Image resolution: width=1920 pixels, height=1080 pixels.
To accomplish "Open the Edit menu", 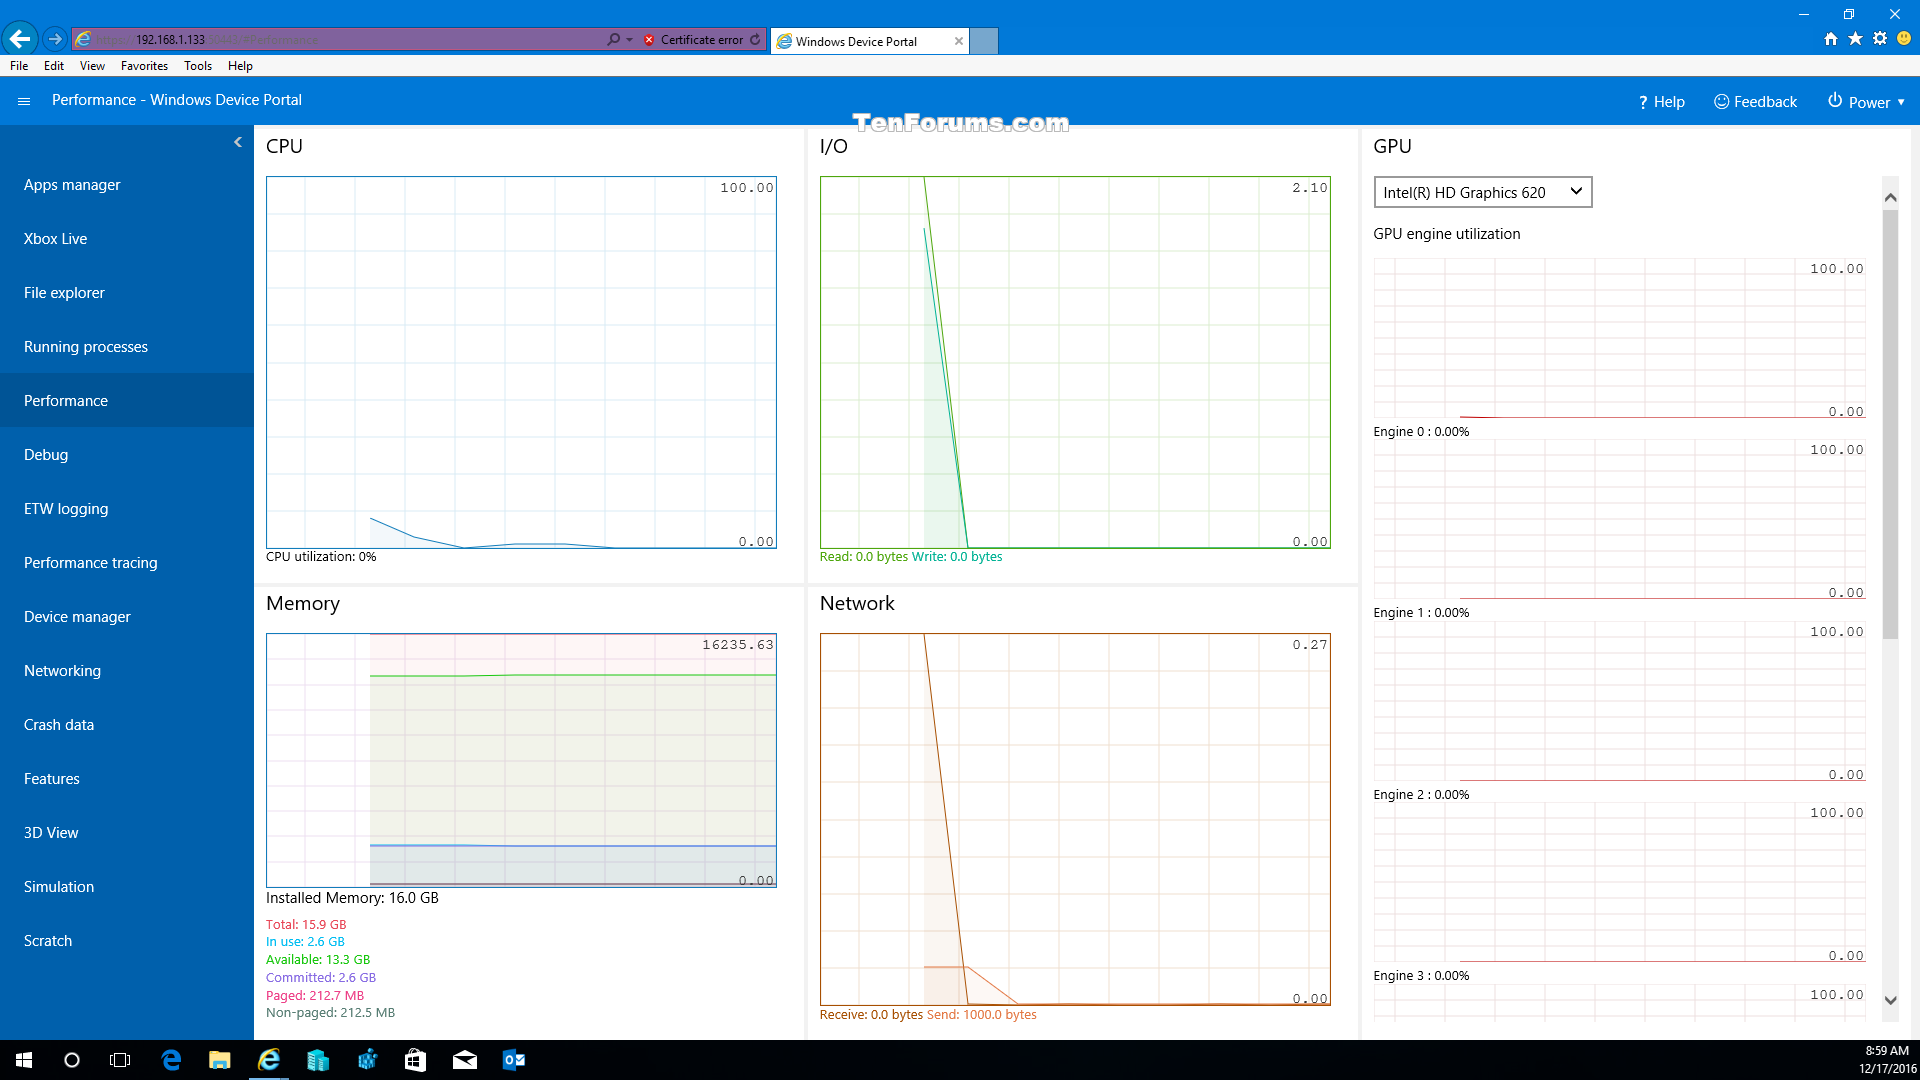I will click(54, 66).
